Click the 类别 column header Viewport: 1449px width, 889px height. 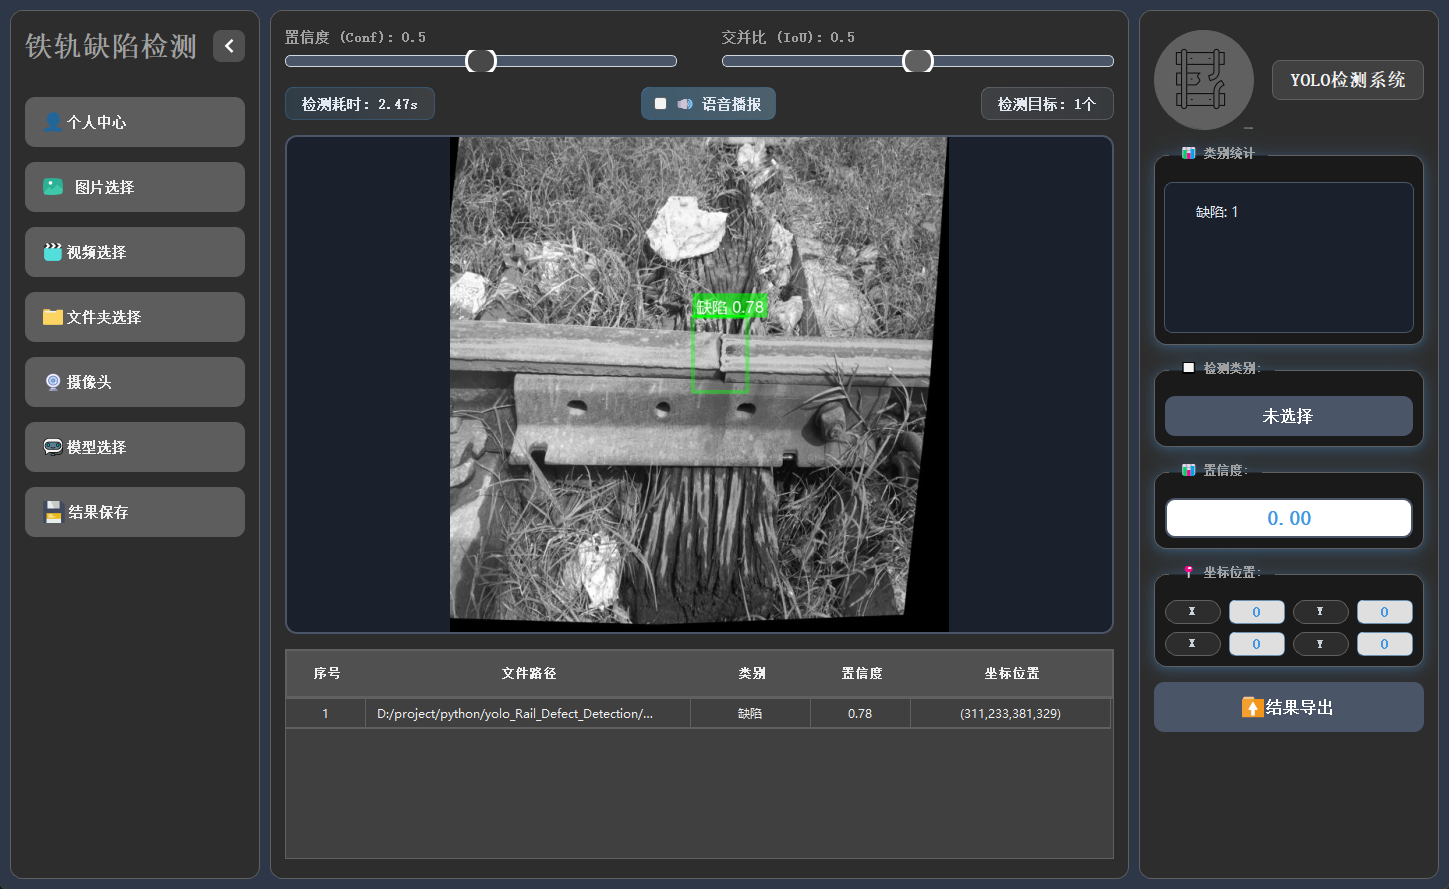point(751,674)
